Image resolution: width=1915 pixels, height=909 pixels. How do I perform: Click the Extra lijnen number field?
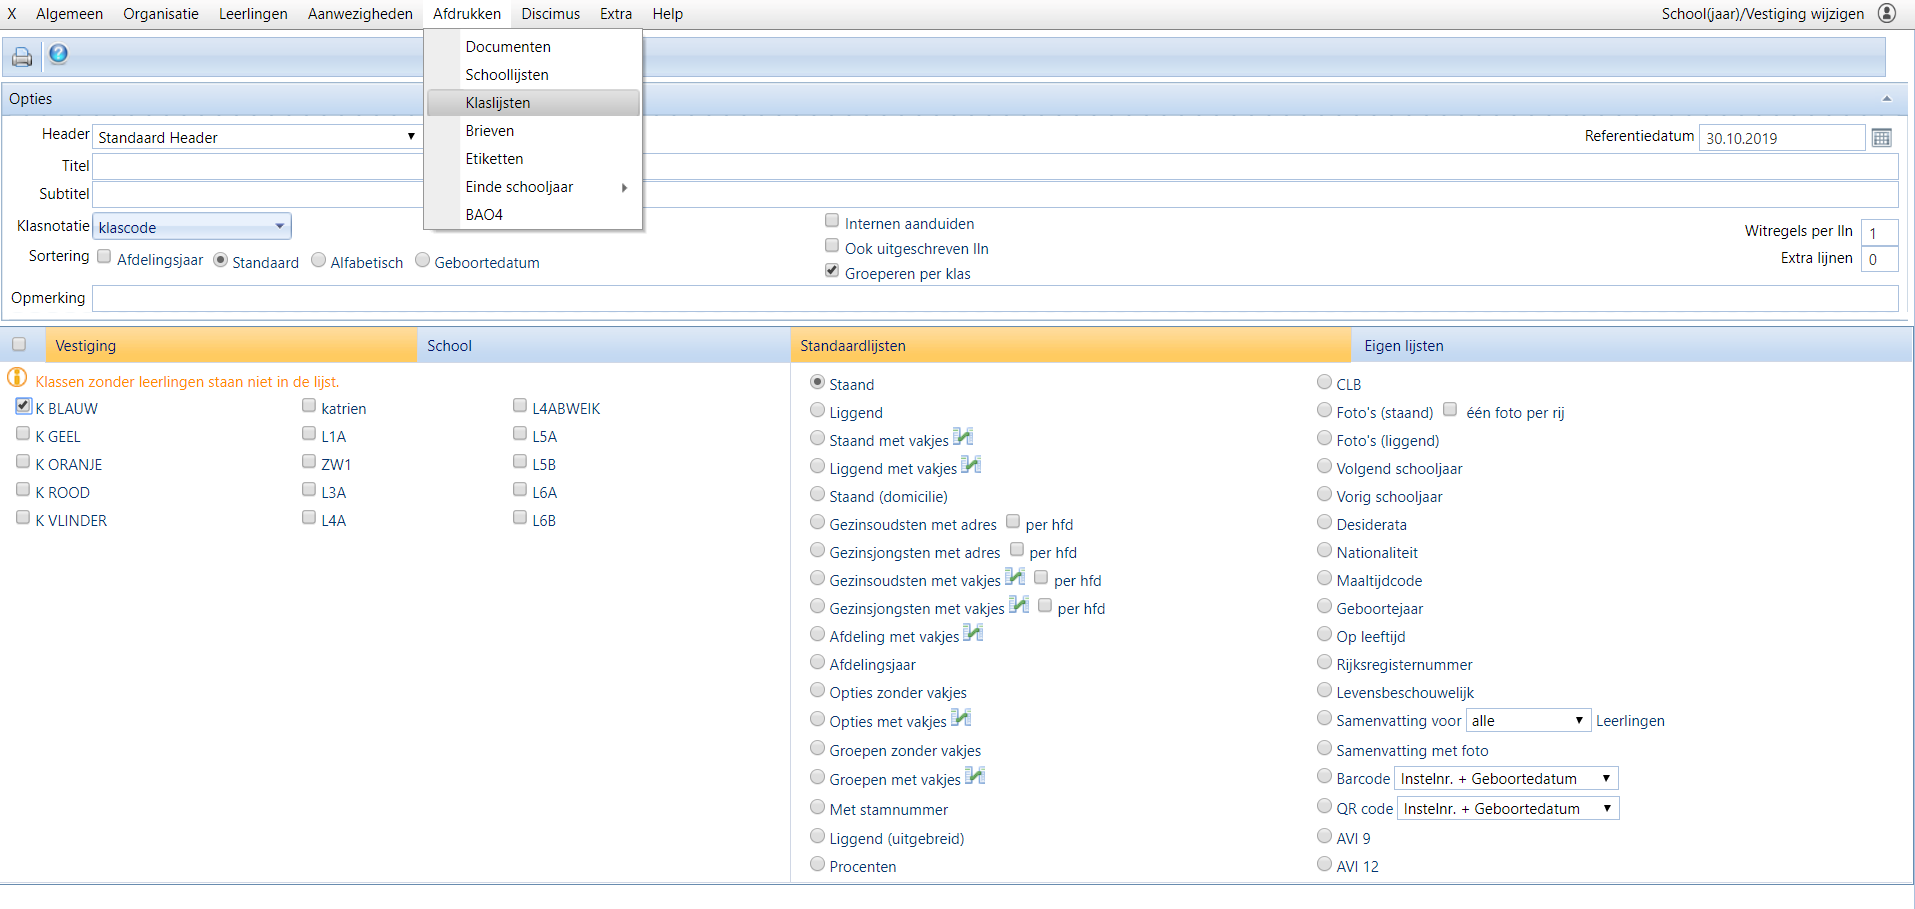1879,259
